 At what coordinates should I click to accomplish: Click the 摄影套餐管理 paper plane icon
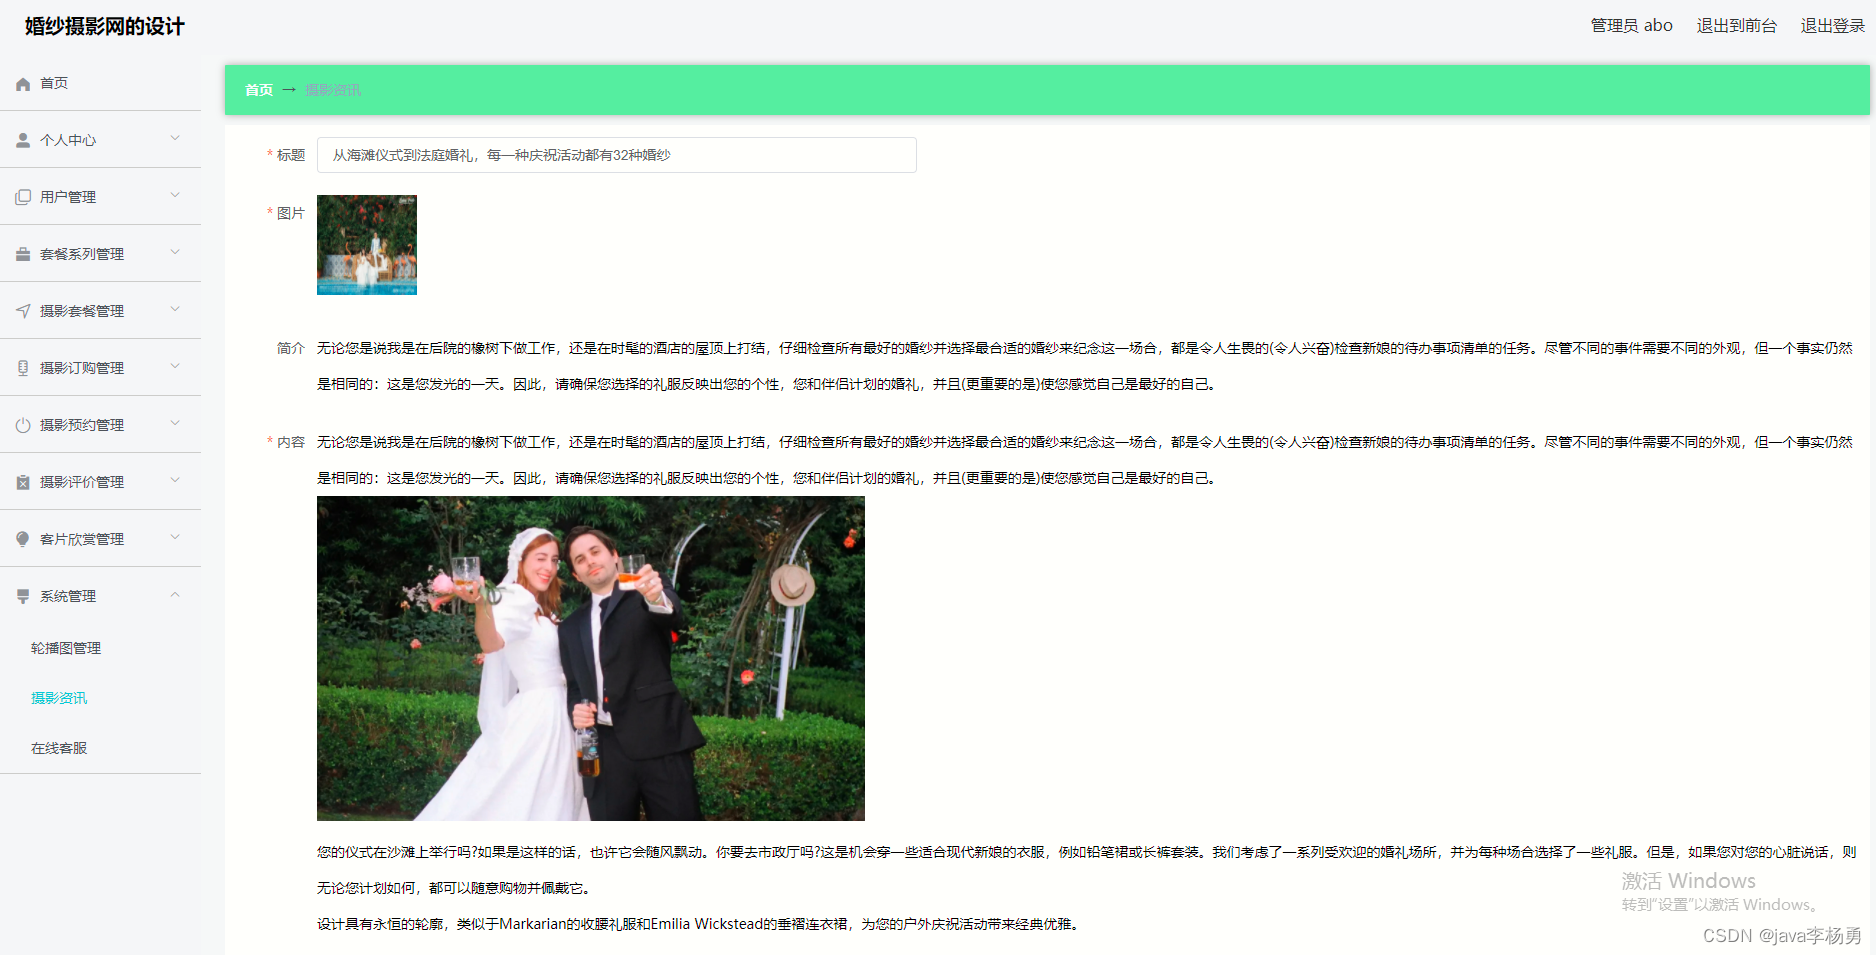point(23,312)
